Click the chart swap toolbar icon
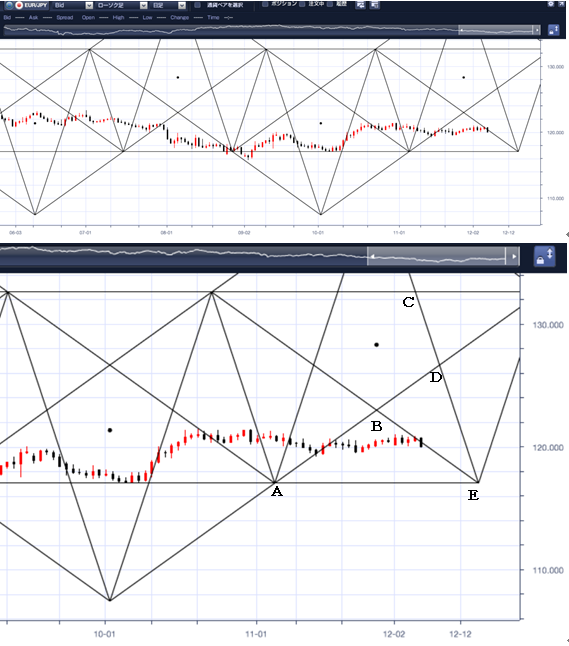Viewport: 569px width, 646px height. point(361,5)
